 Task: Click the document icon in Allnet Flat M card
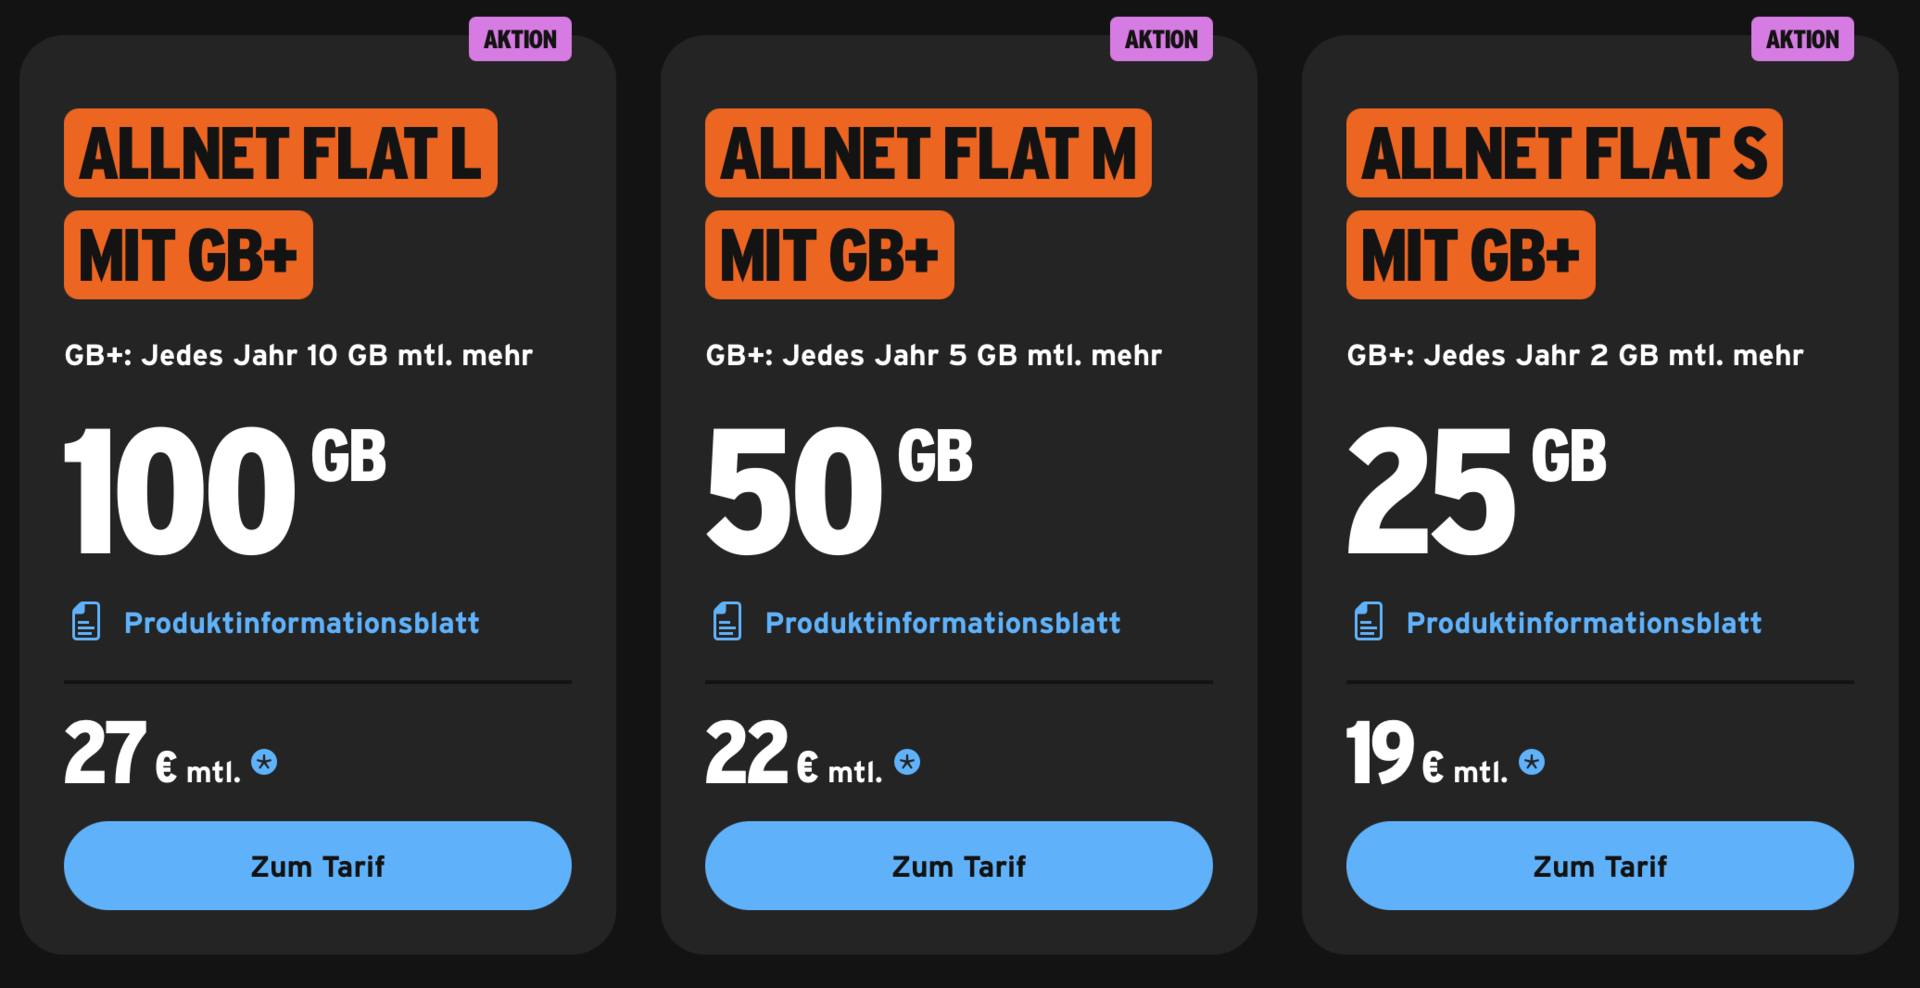727,622
